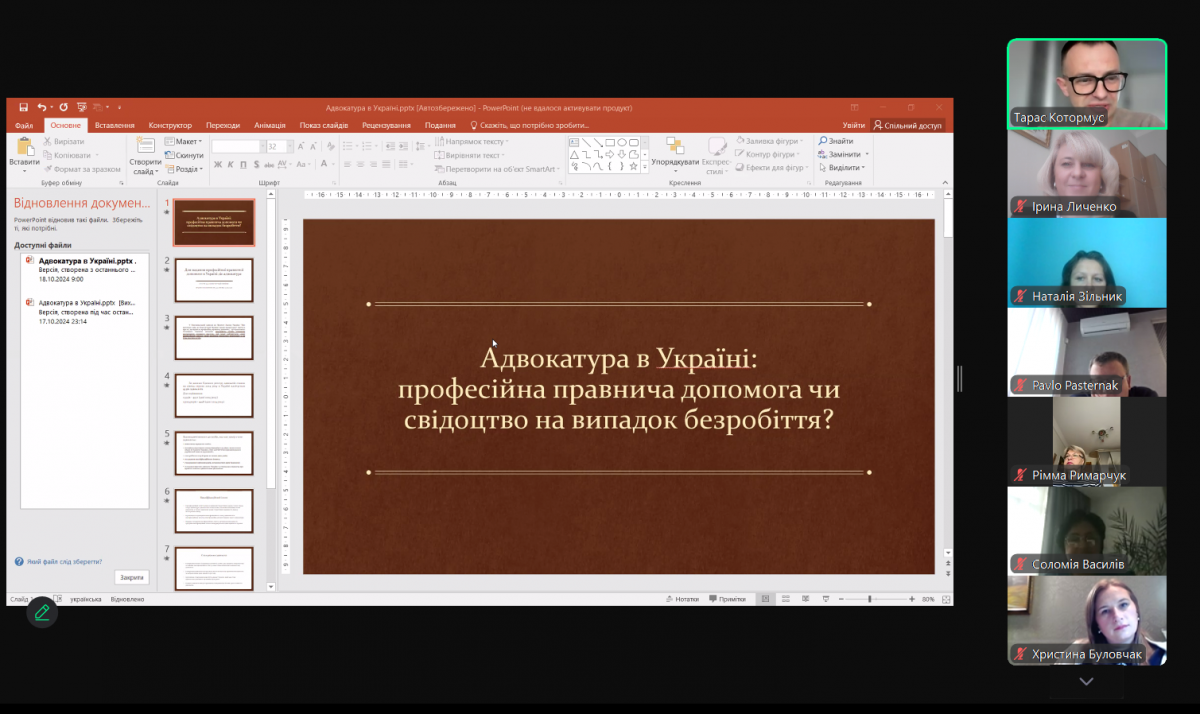Toggle the Нотатки pane in status bar
The image size is (1200, 714).
pyautogui.click(x=685, y=598)
